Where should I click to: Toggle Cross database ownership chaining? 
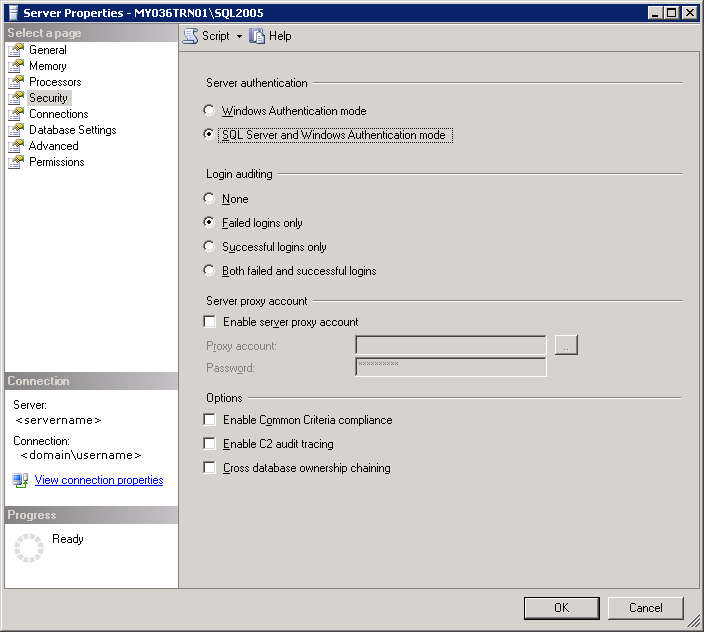click(x=209, y=467)
